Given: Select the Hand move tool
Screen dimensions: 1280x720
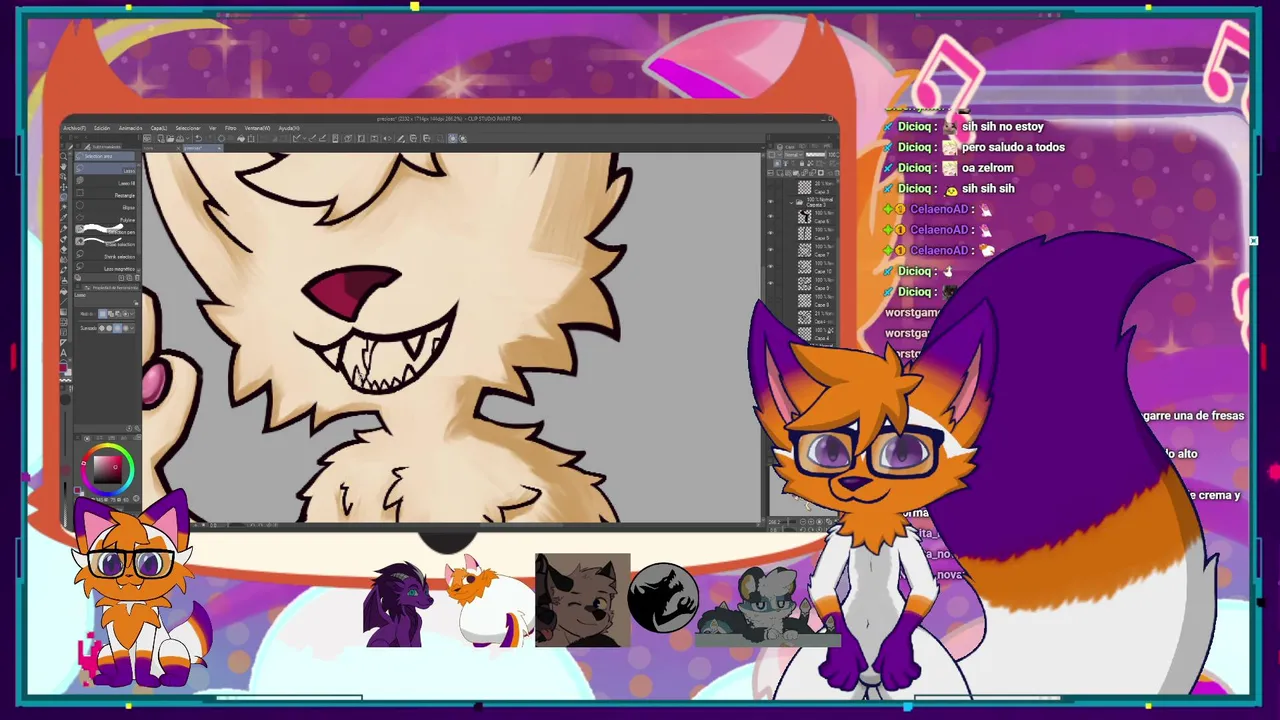Looking at the screenshot, I should point(64,167).
